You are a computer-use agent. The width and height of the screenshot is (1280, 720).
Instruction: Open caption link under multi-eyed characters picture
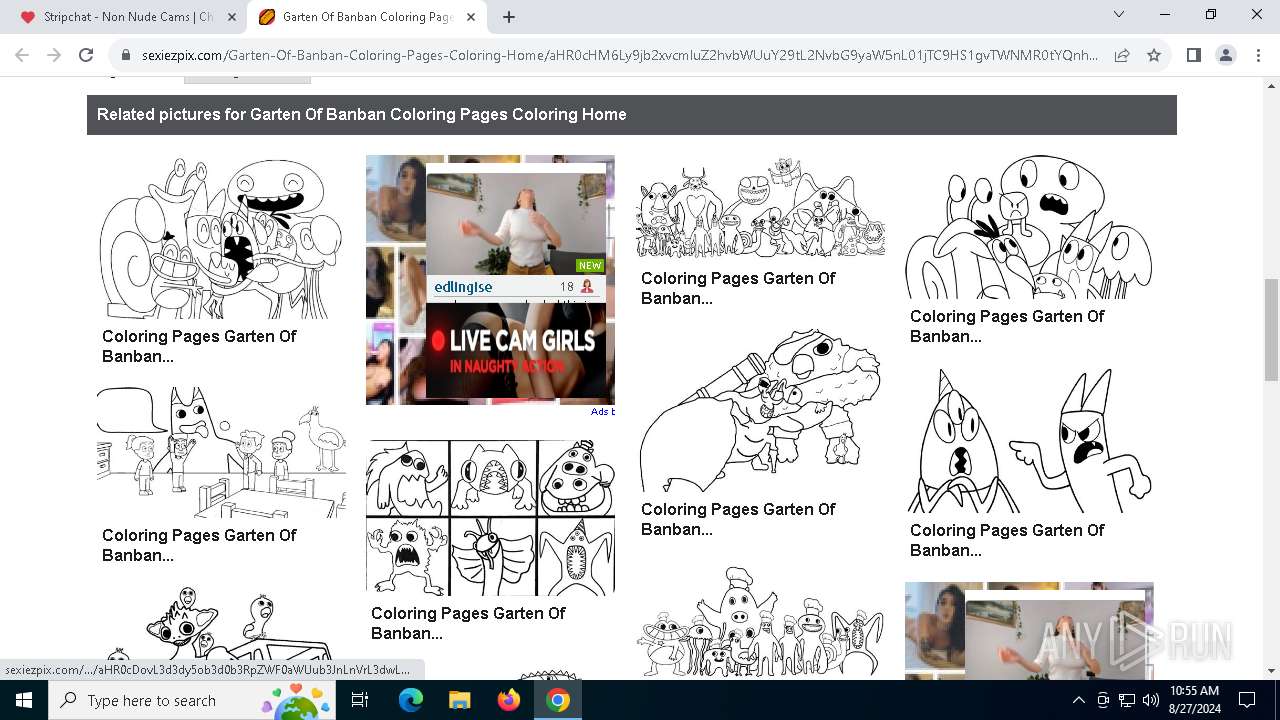pos(1007,326)
